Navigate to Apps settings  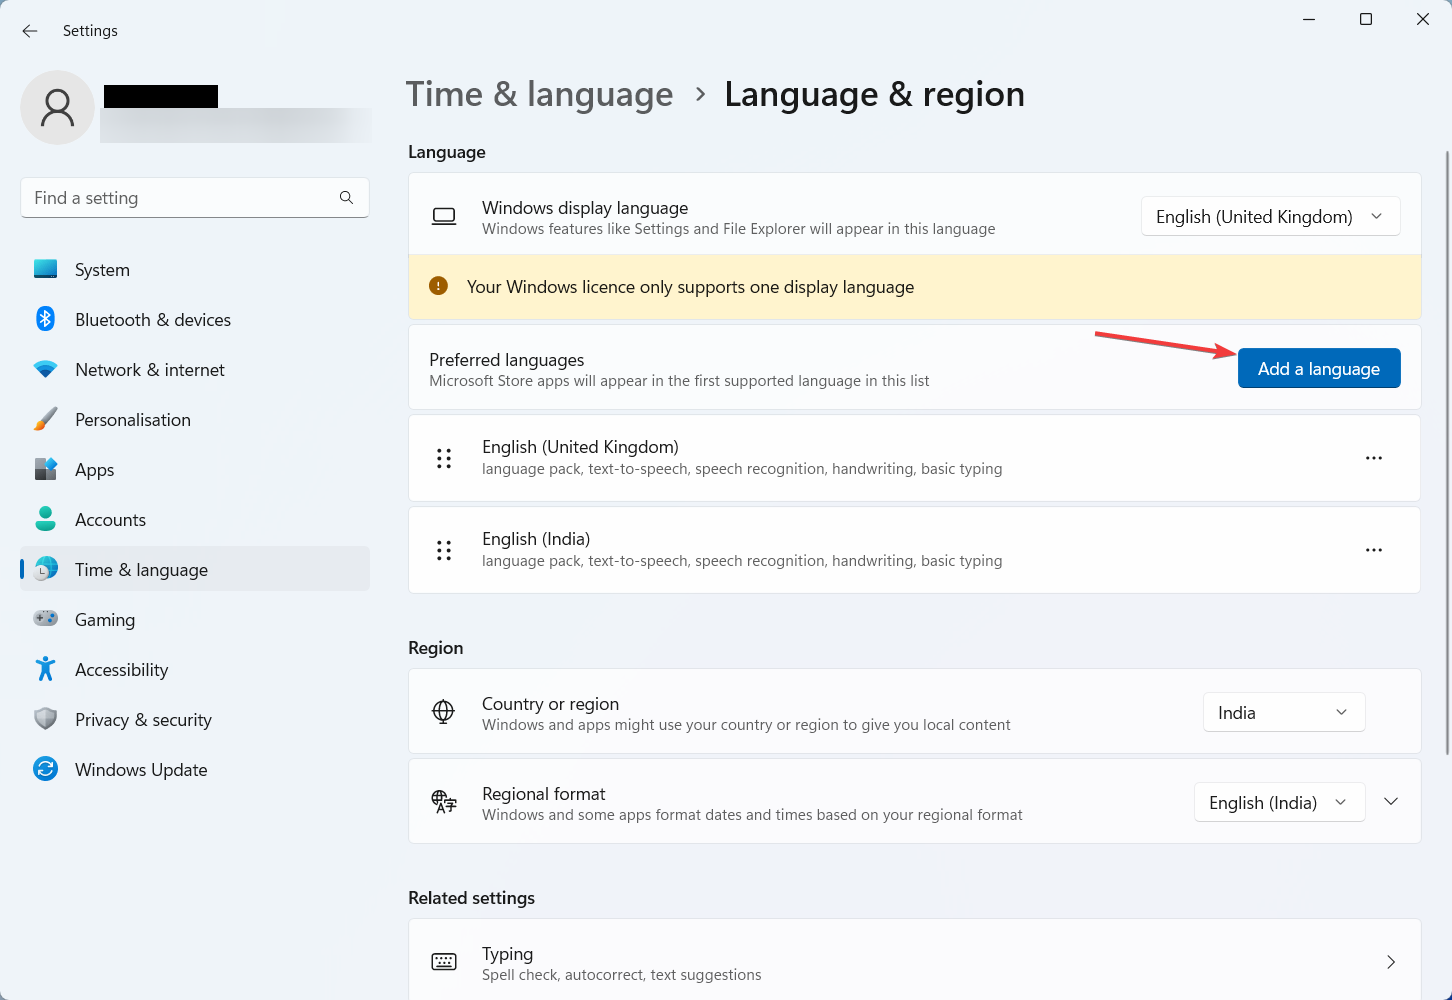click(195, 469)
